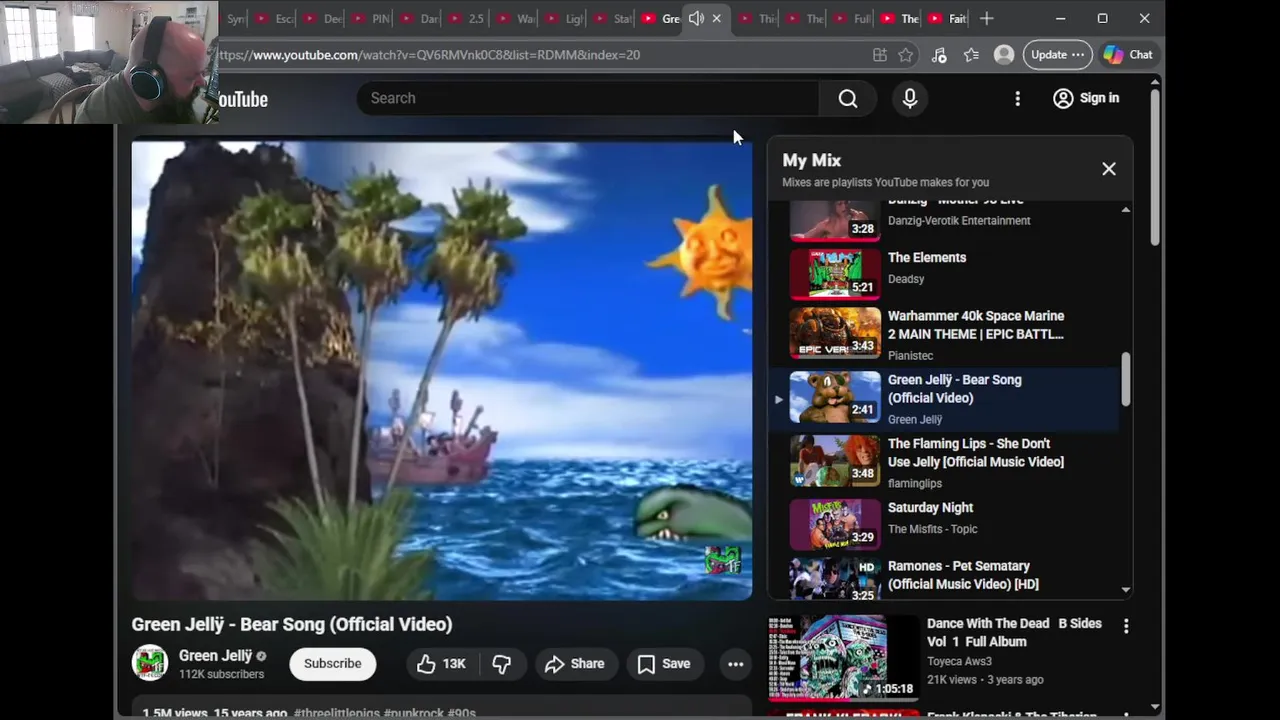Switch to the 'Fait' tab
Image resolution: width=1280 pixels, height=720 pixels.
tap(947, 18)
